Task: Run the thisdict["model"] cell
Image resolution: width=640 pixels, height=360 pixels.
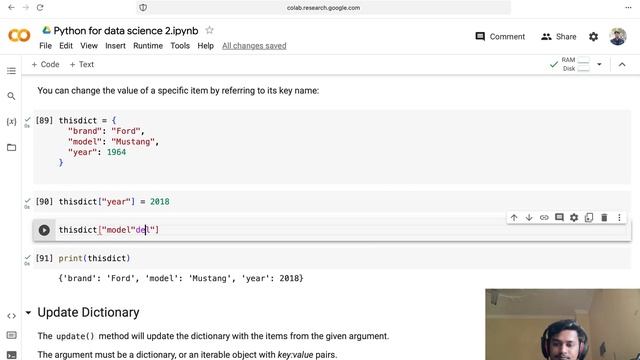Action: (x=44, y=230)
